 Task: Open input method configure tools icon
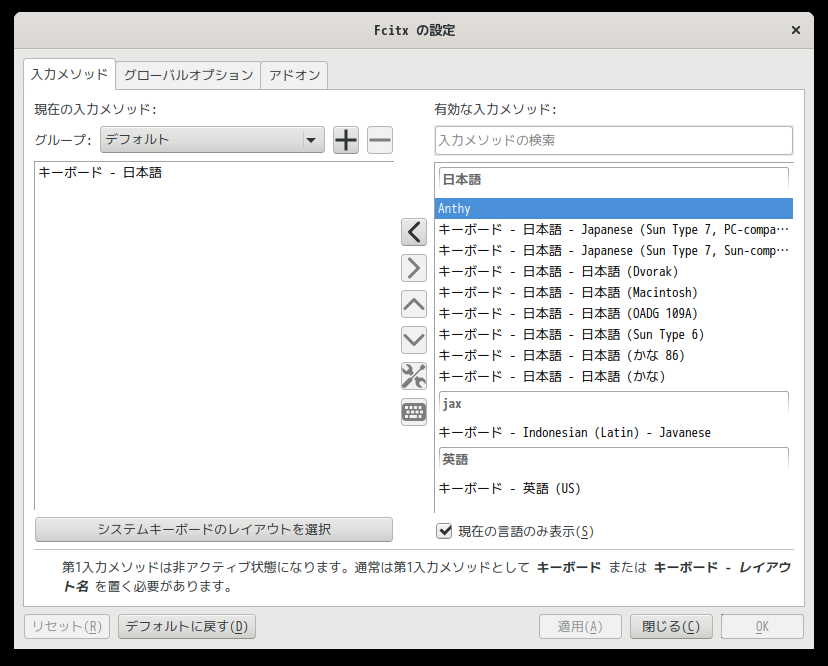pos(414,376)
